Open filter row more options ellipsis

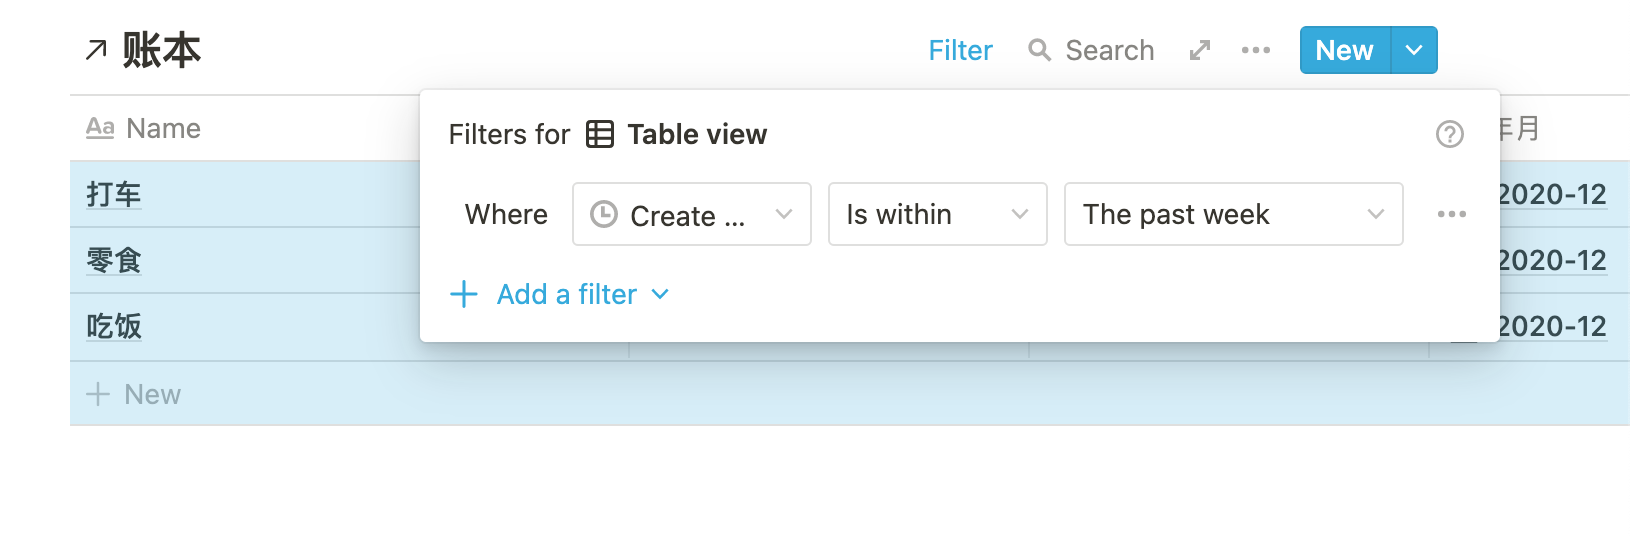tap(1451, 214)
